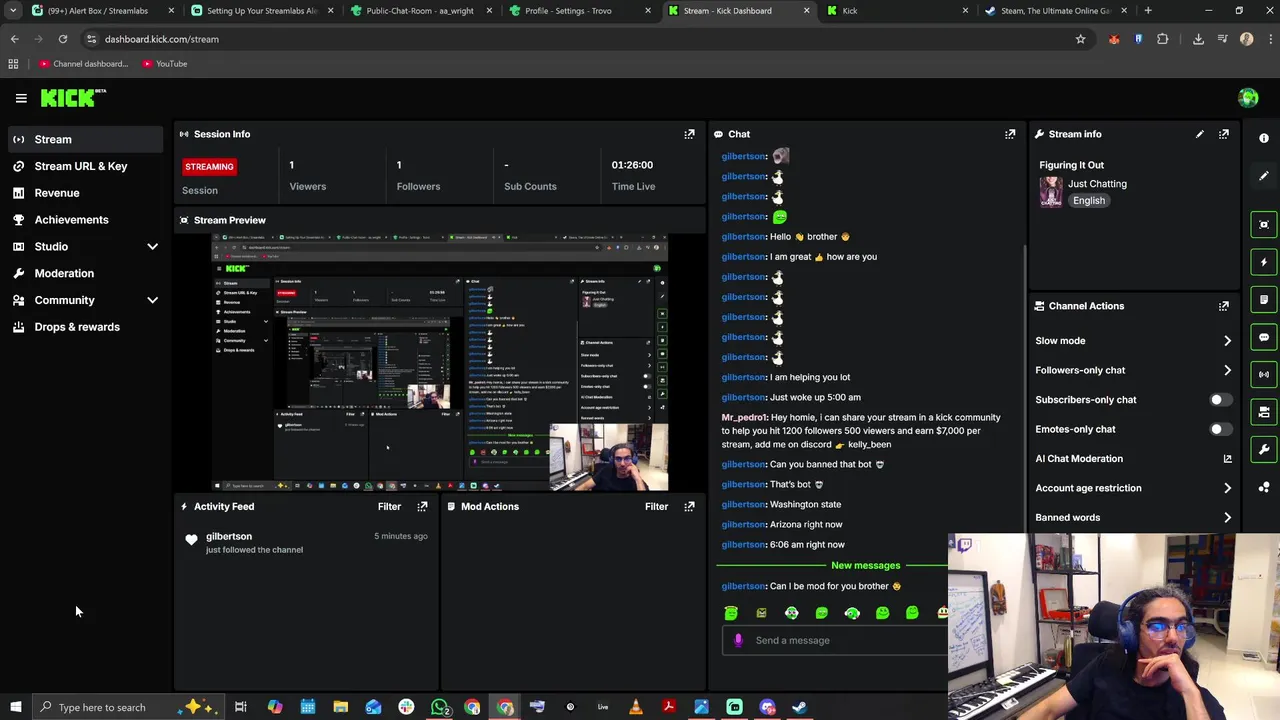Toggle the channel actions widget in right rail

pos(1264,412)
